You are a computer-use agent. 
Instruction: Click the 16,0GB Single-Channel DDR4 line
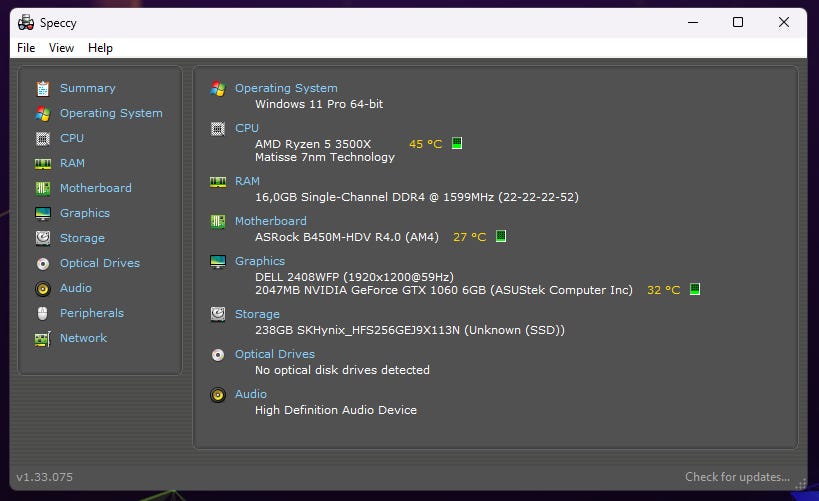pos(417,197)
